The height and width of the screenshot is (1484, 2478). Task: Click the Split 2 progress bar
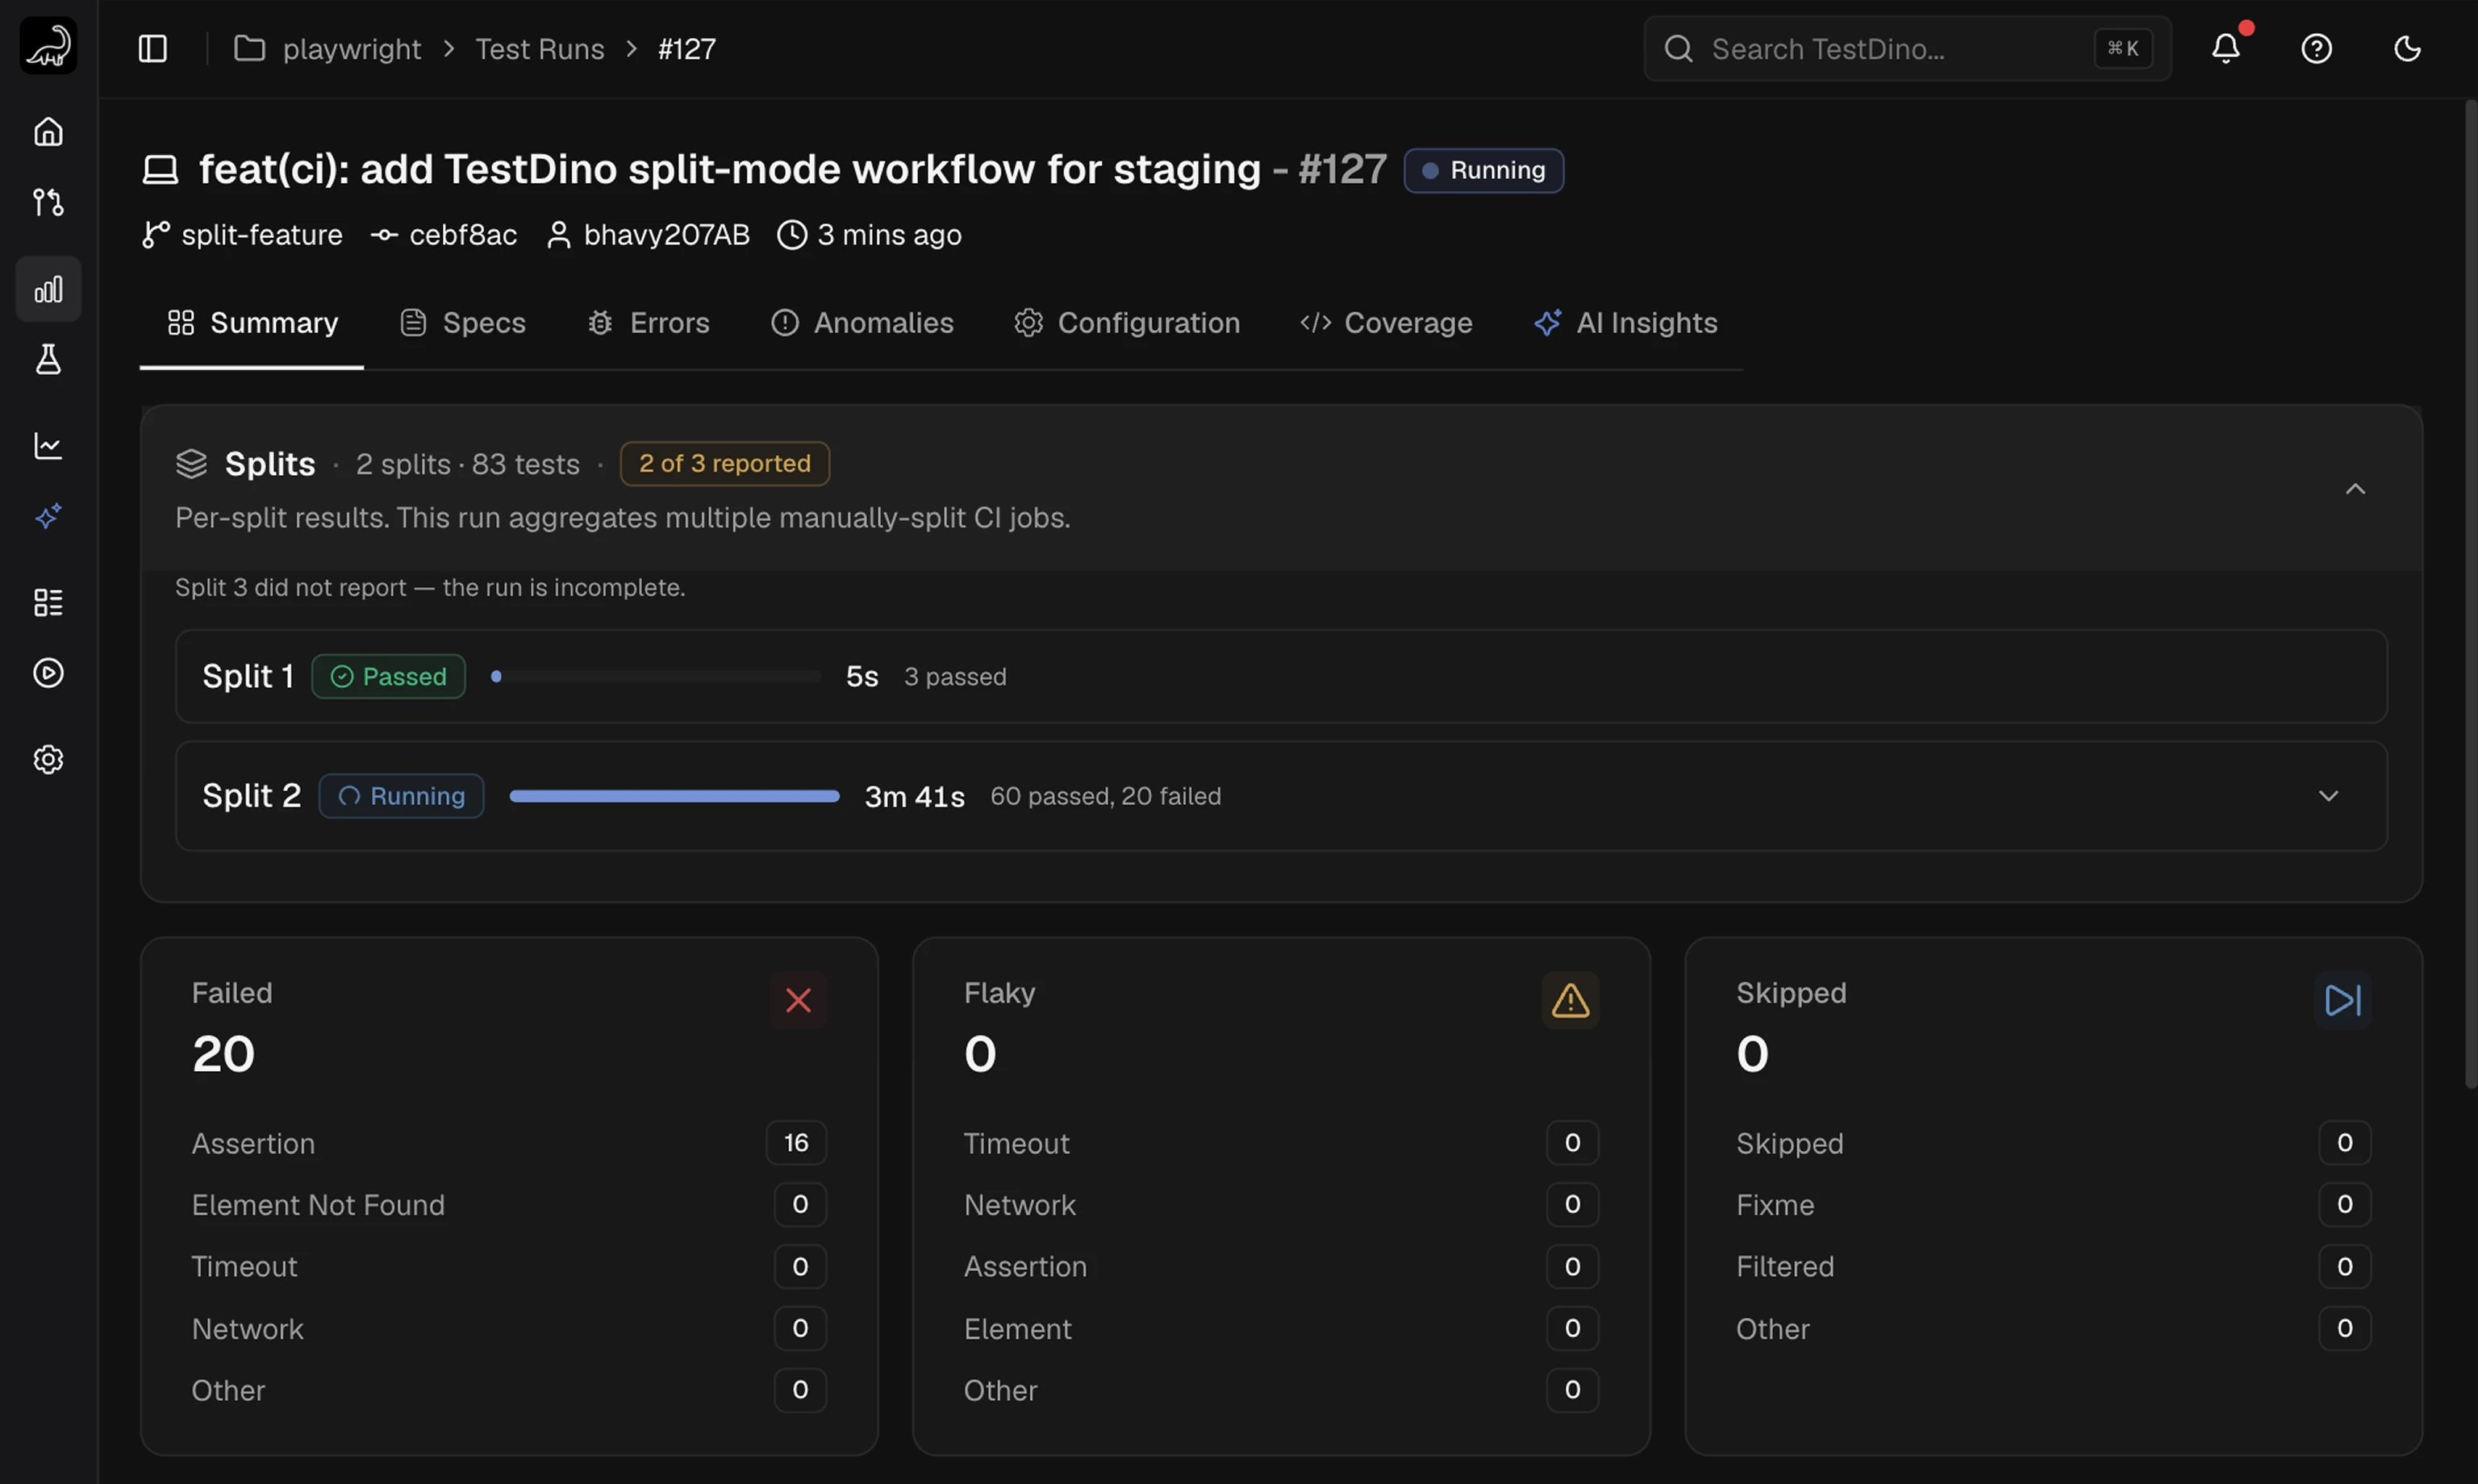click(x=674, y=796)
